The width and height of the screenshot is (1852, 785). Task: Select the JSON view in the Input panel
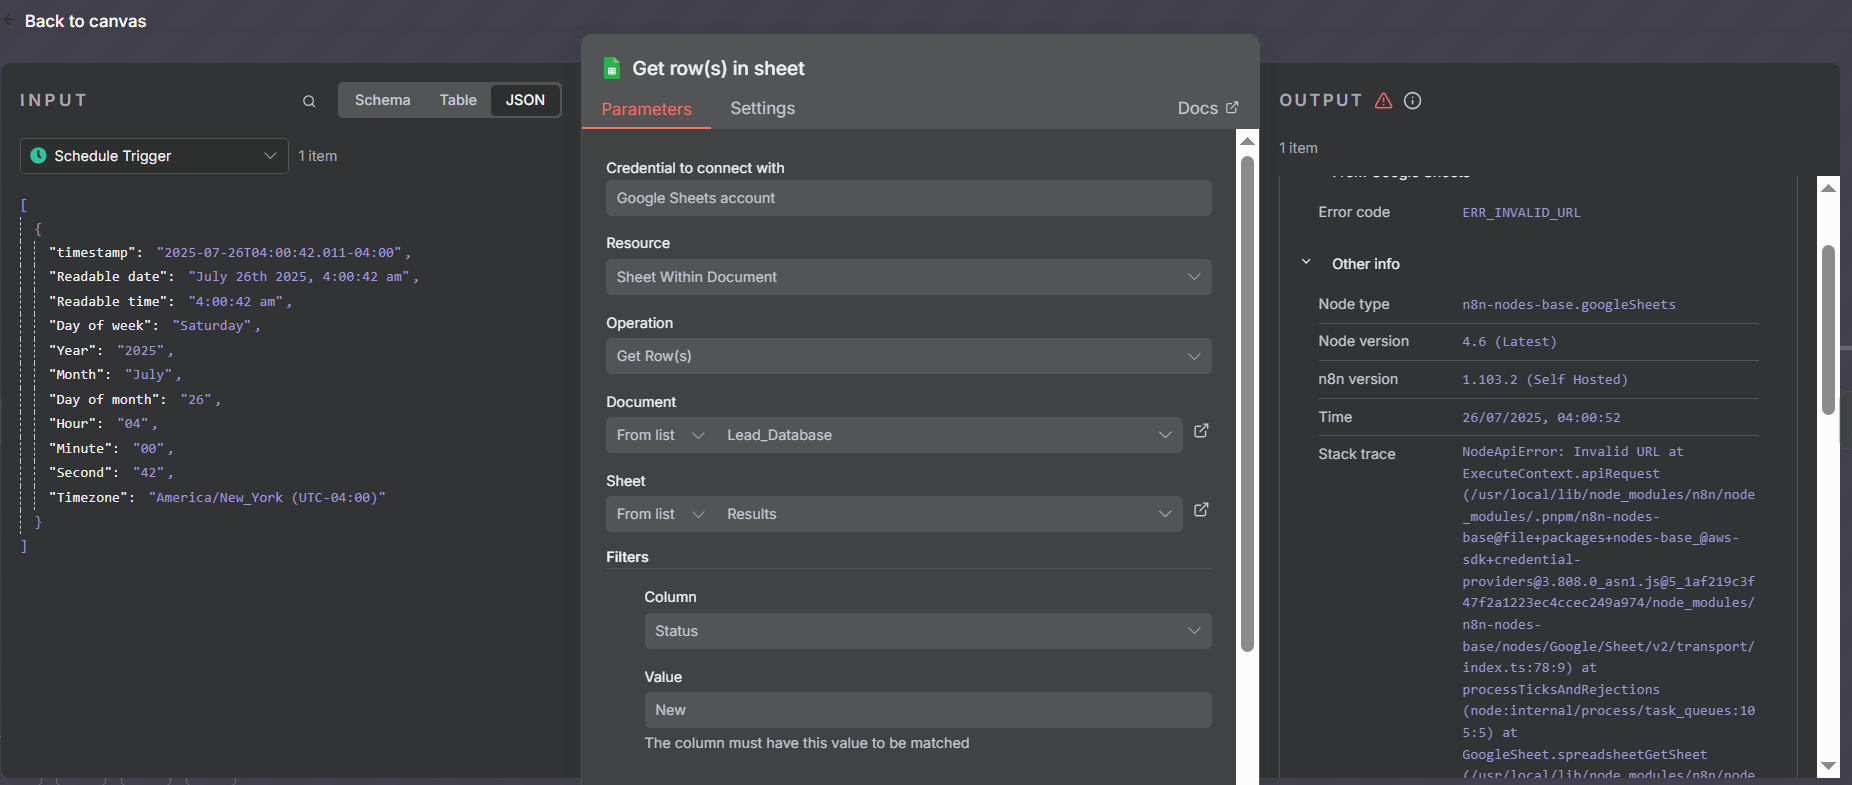525,100
